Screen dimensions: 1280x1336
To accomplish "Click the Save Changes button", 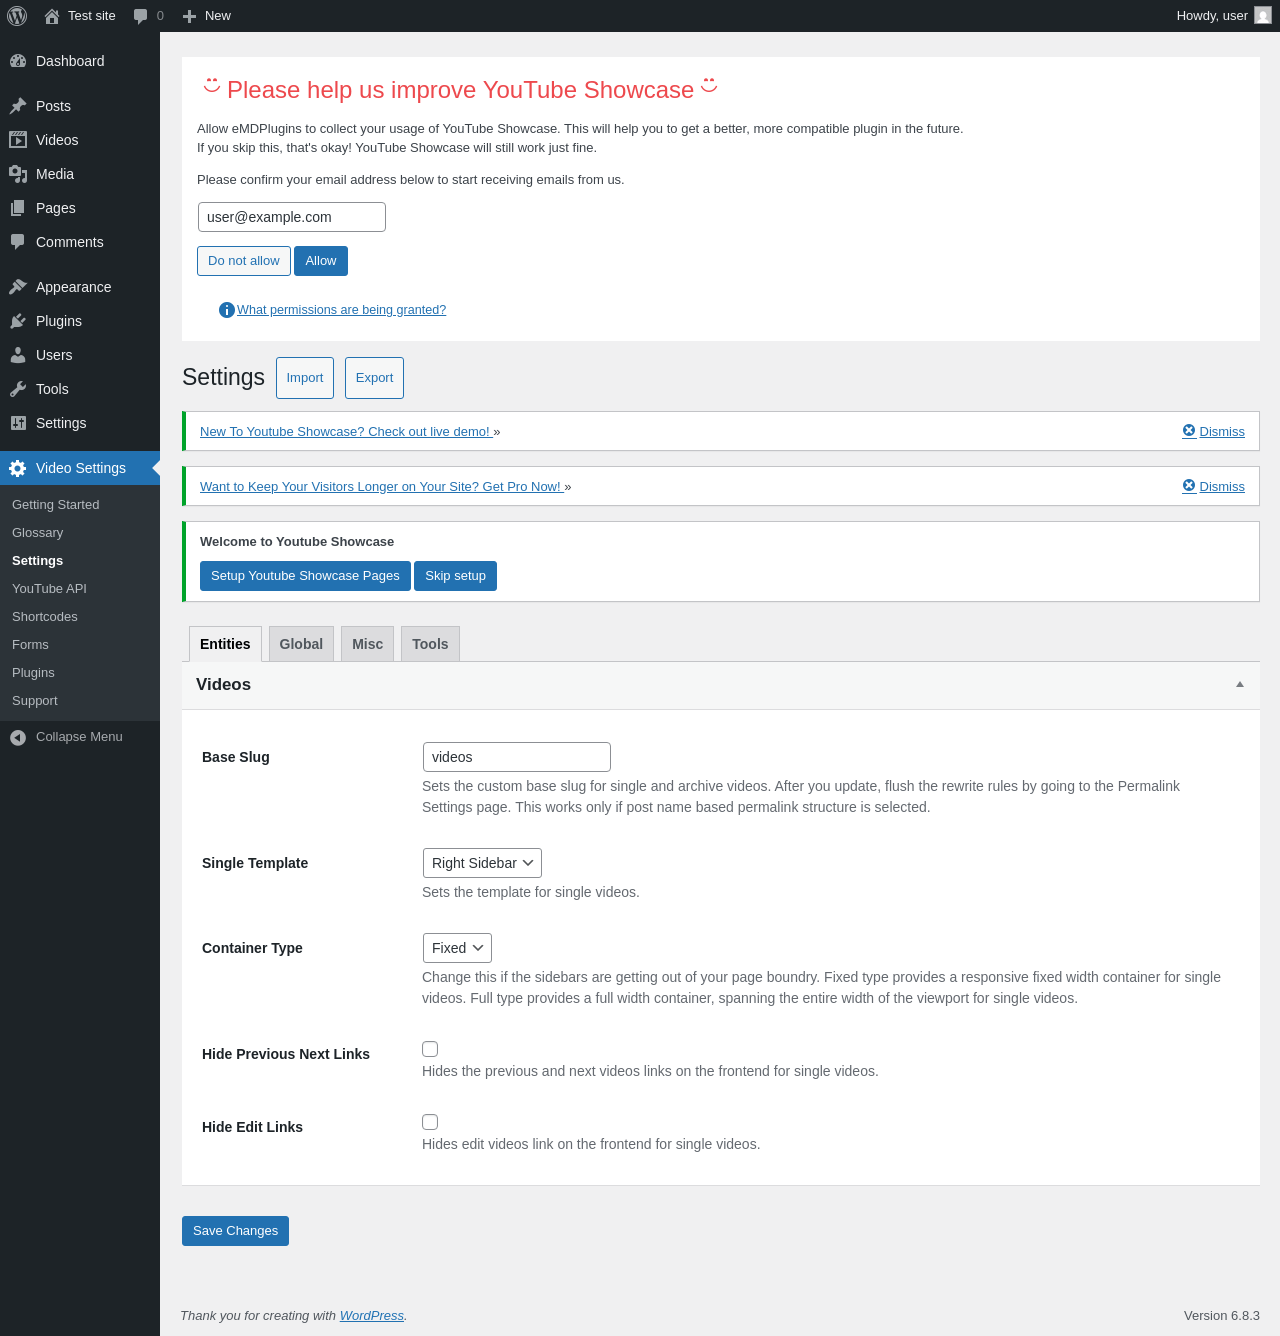I will (235, 1231).
